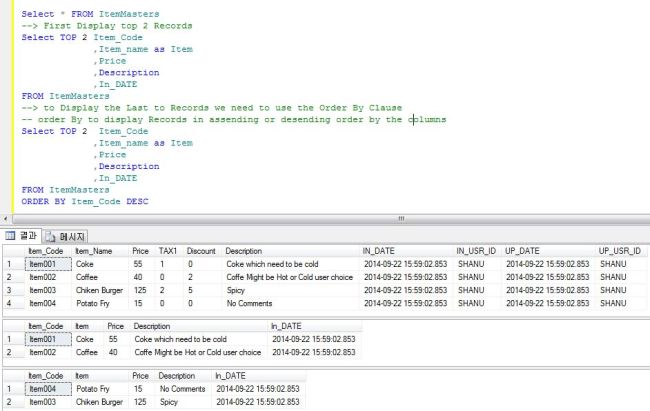
Task: Click the Chiken Burger cell in first grid
Action: coord(100,290)
